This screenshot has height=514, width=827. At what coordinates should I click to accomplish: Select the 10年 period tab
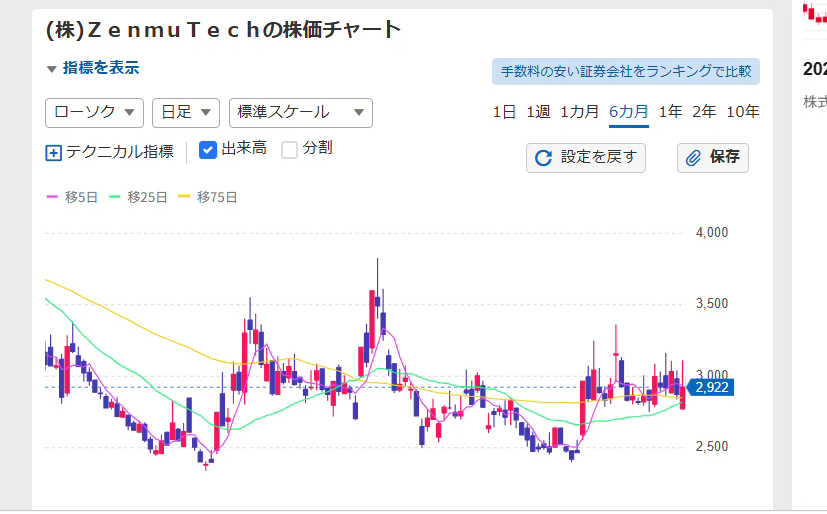click(x=743, y=112)
